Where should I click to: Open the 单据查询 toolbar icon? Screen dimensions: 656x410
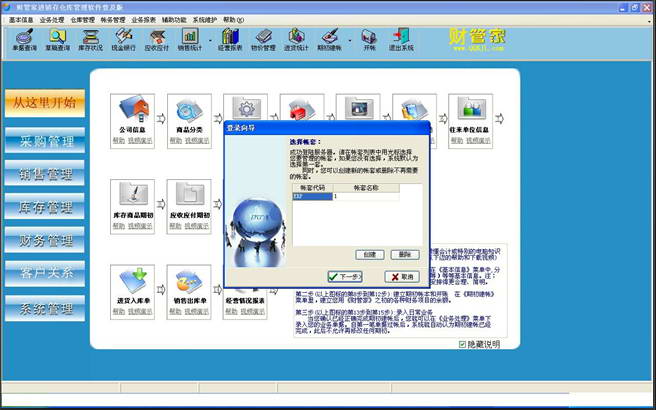pos(24,40)
